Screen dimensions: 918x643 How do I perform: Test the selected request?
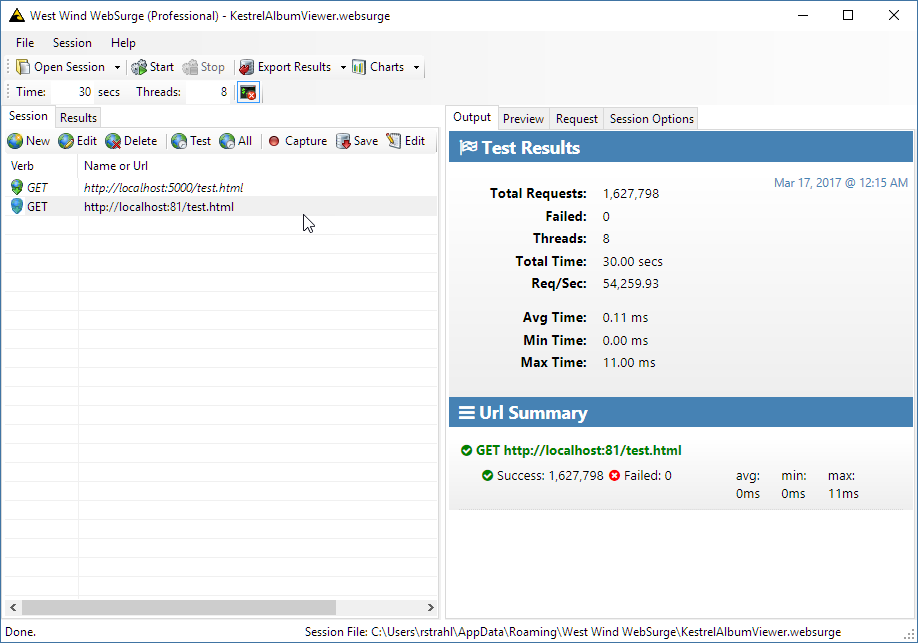coord(191,141)
